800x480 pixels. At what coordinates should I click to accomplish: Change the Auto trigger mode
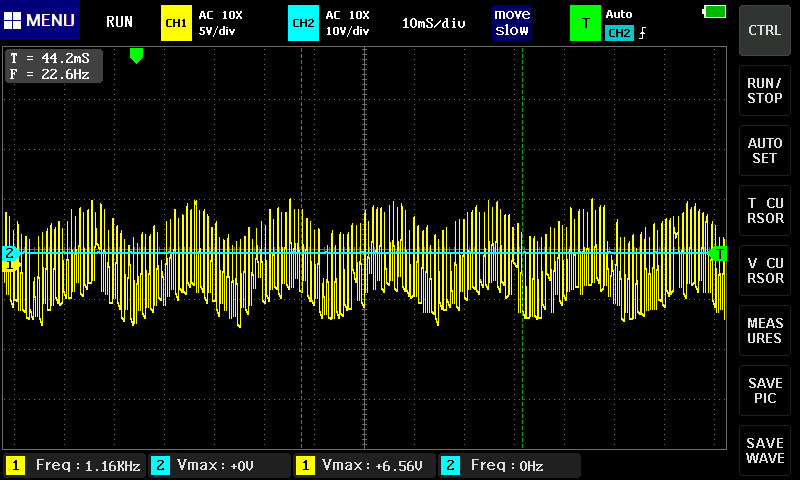pos(620,14)
